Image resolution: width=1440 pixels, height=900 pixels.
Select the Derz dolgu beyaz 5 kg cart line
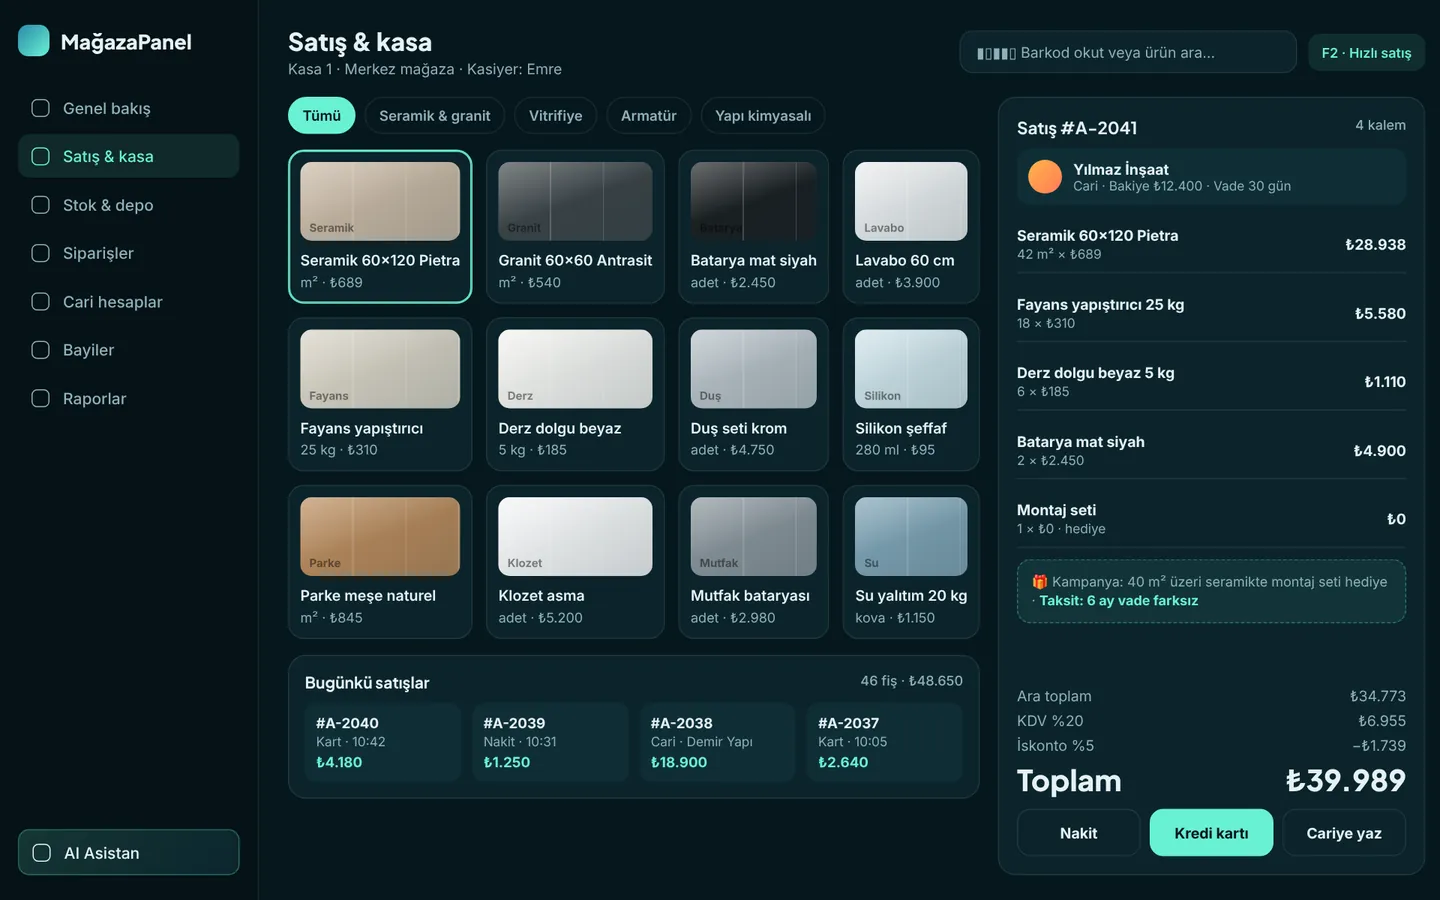pos(1211,382)
